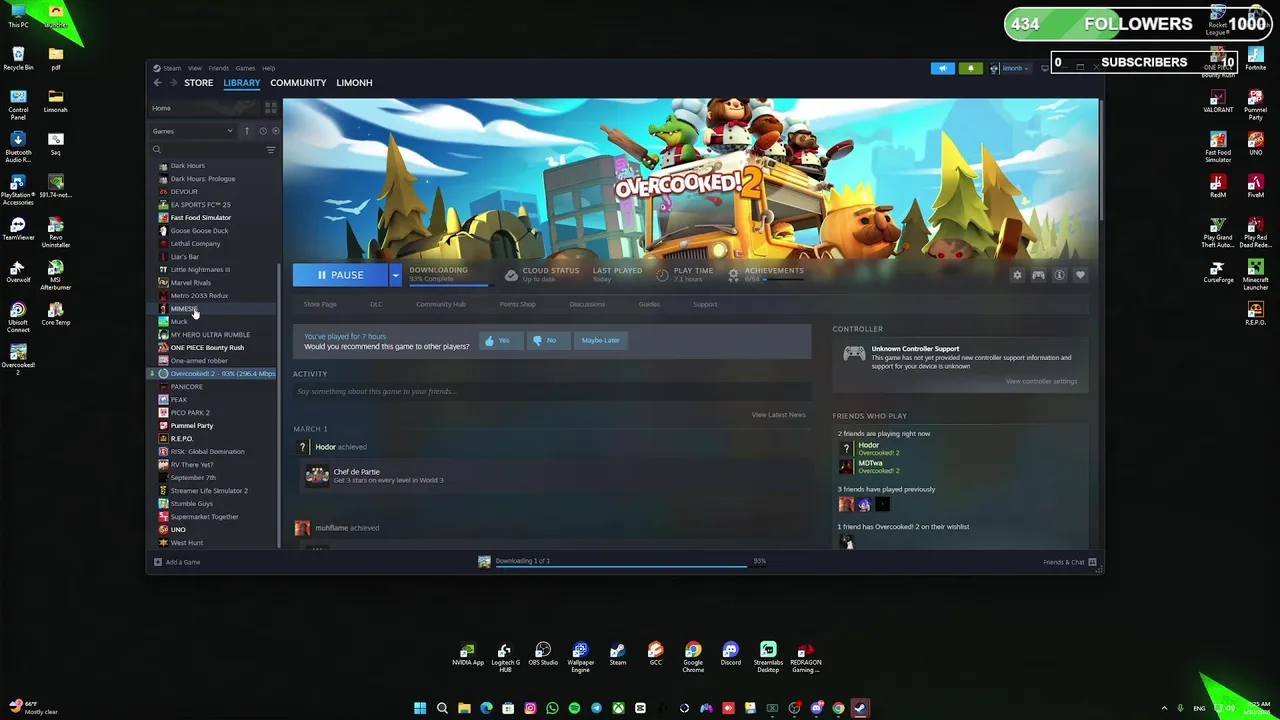This screenshot has width=1280, height=720.
Task: Select Pummel Party in library list
Action: (191, 426)
